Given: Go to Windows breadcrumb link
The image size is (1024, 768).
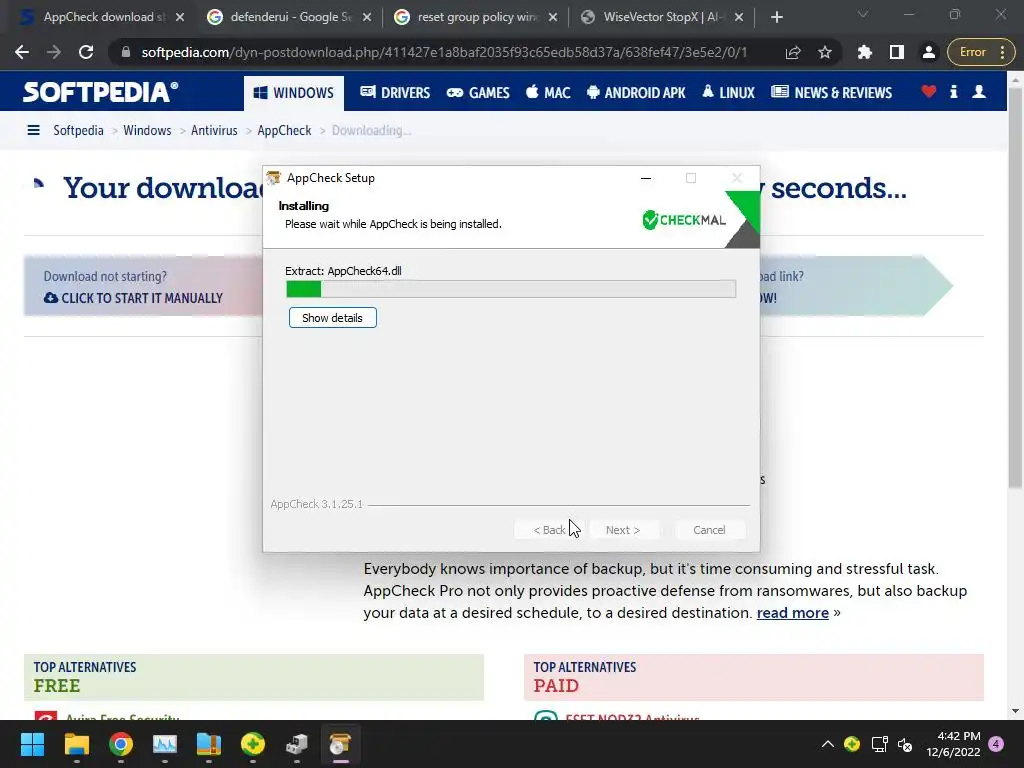Looking at the screenshot, I should 147,131.
